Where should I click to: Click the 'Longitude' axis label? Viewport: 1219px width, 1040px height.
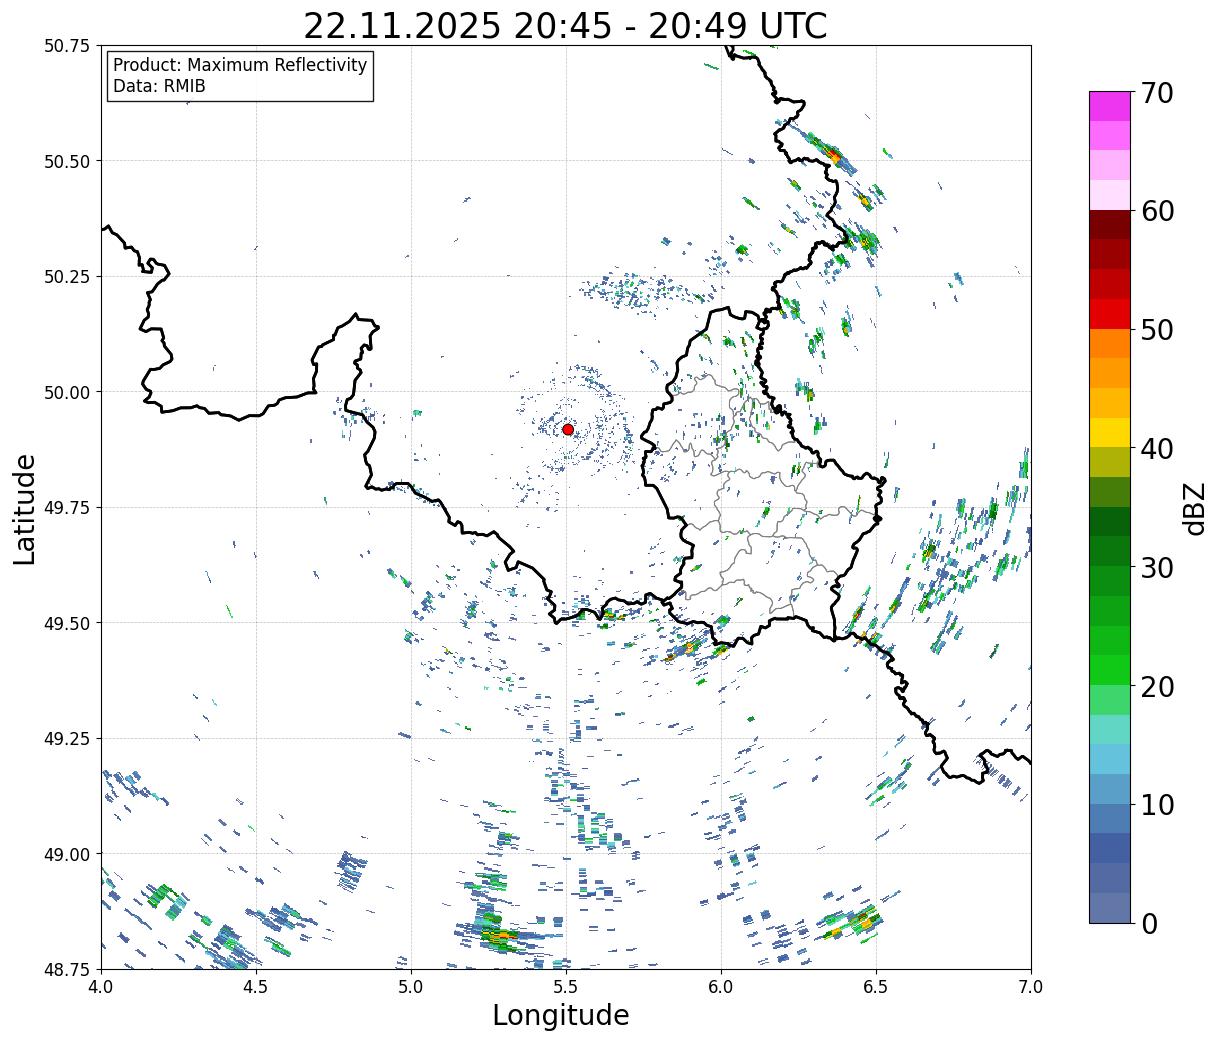561,1015
